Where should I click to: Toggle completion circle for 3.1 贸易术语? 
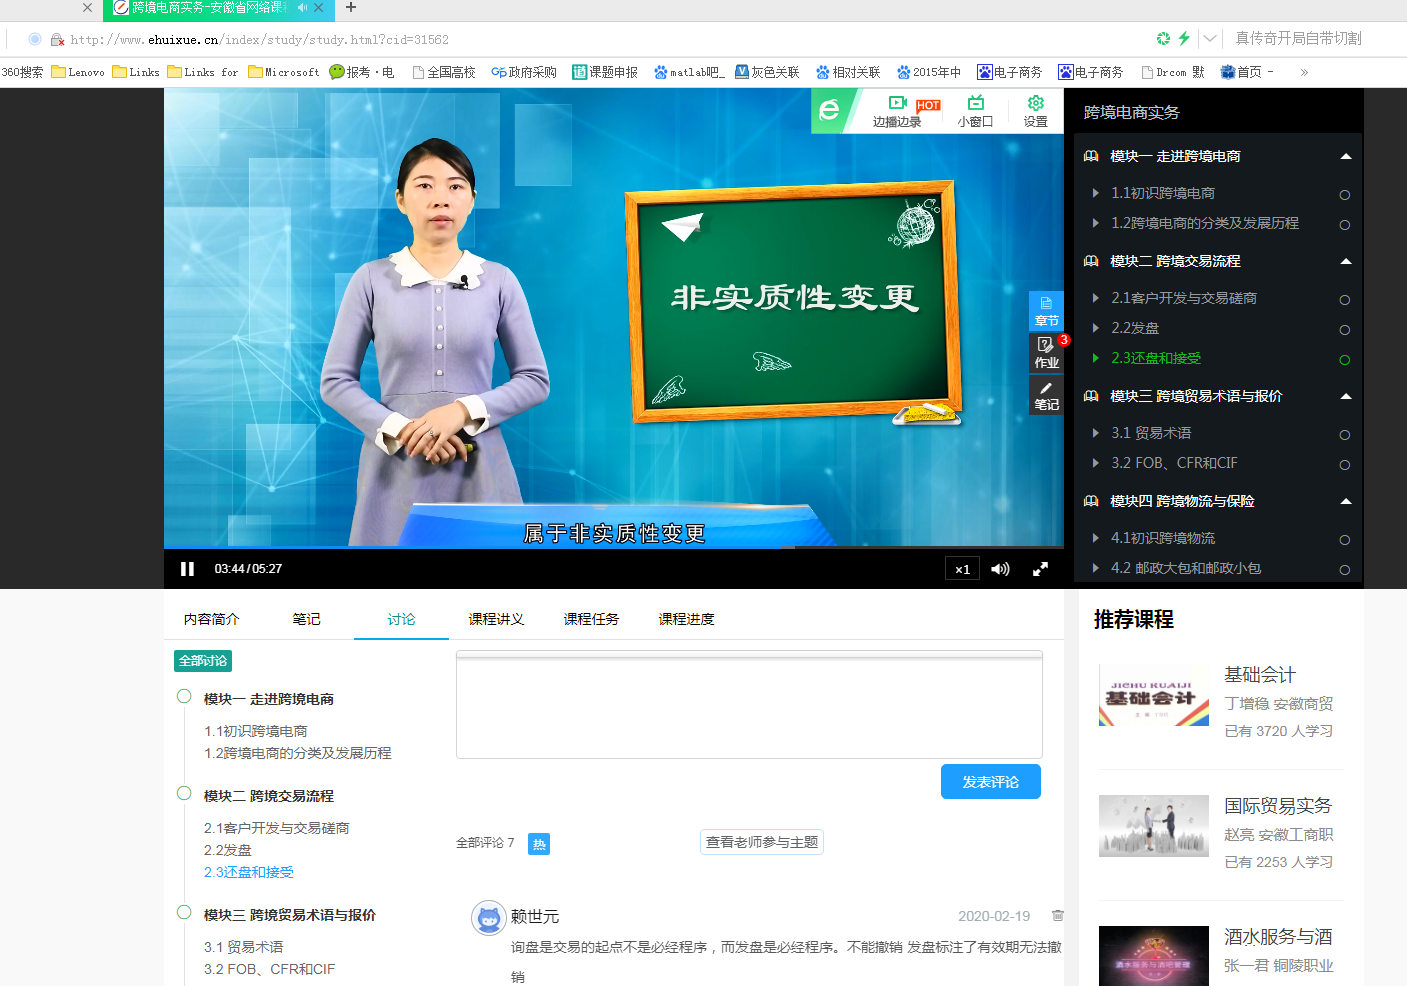point(1344,435)
